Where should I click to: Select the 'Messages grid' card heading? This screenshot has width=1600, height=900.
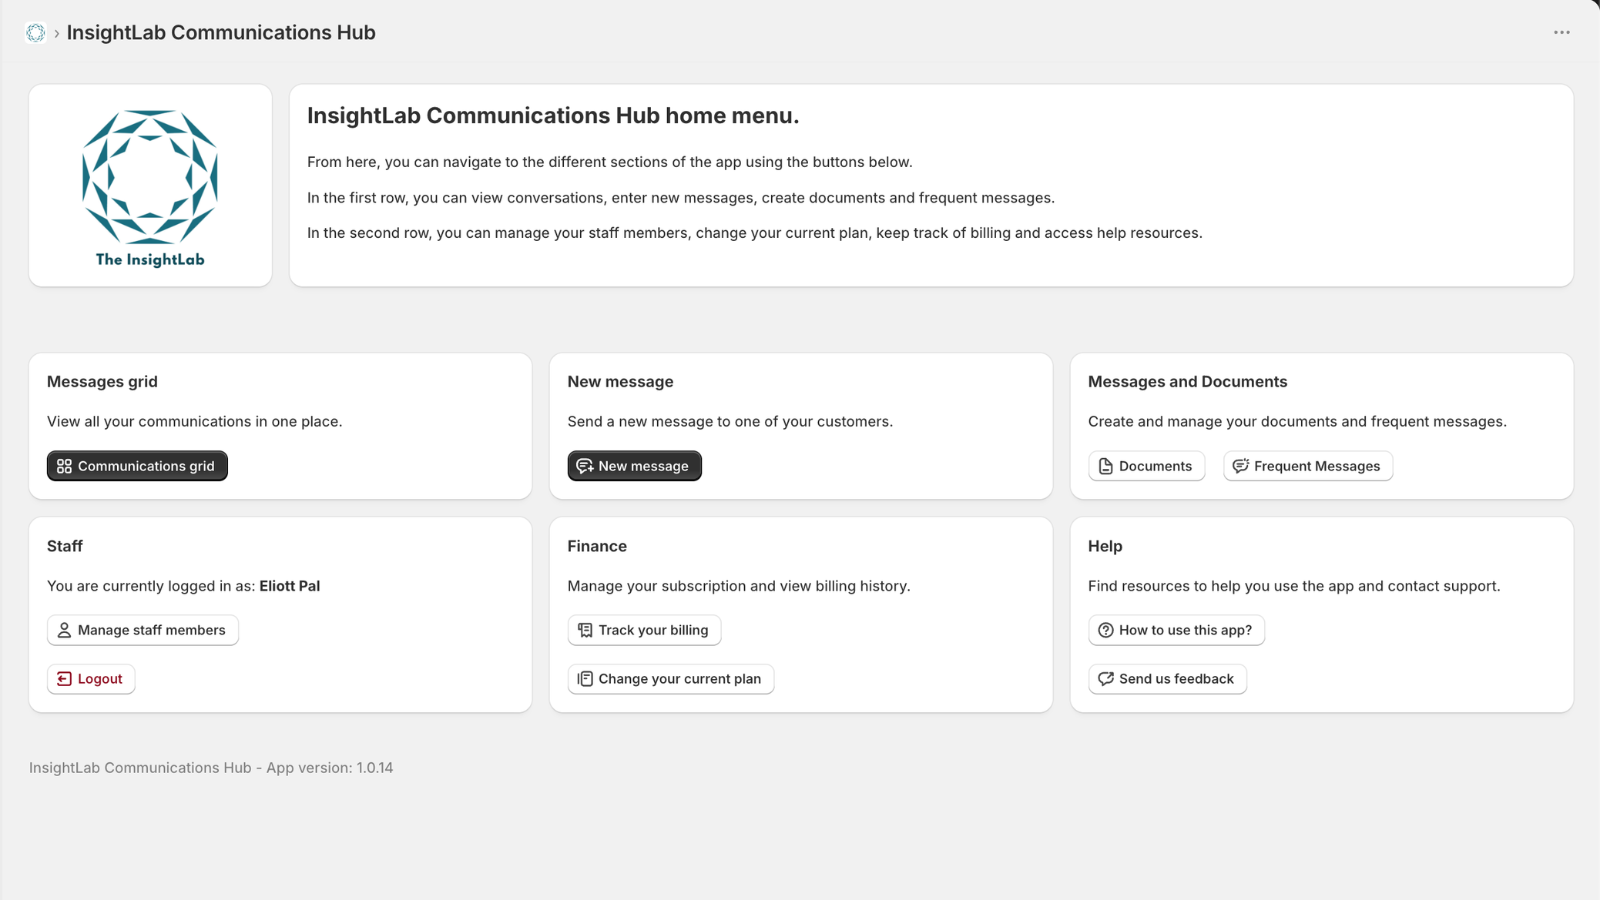[102, 382]
